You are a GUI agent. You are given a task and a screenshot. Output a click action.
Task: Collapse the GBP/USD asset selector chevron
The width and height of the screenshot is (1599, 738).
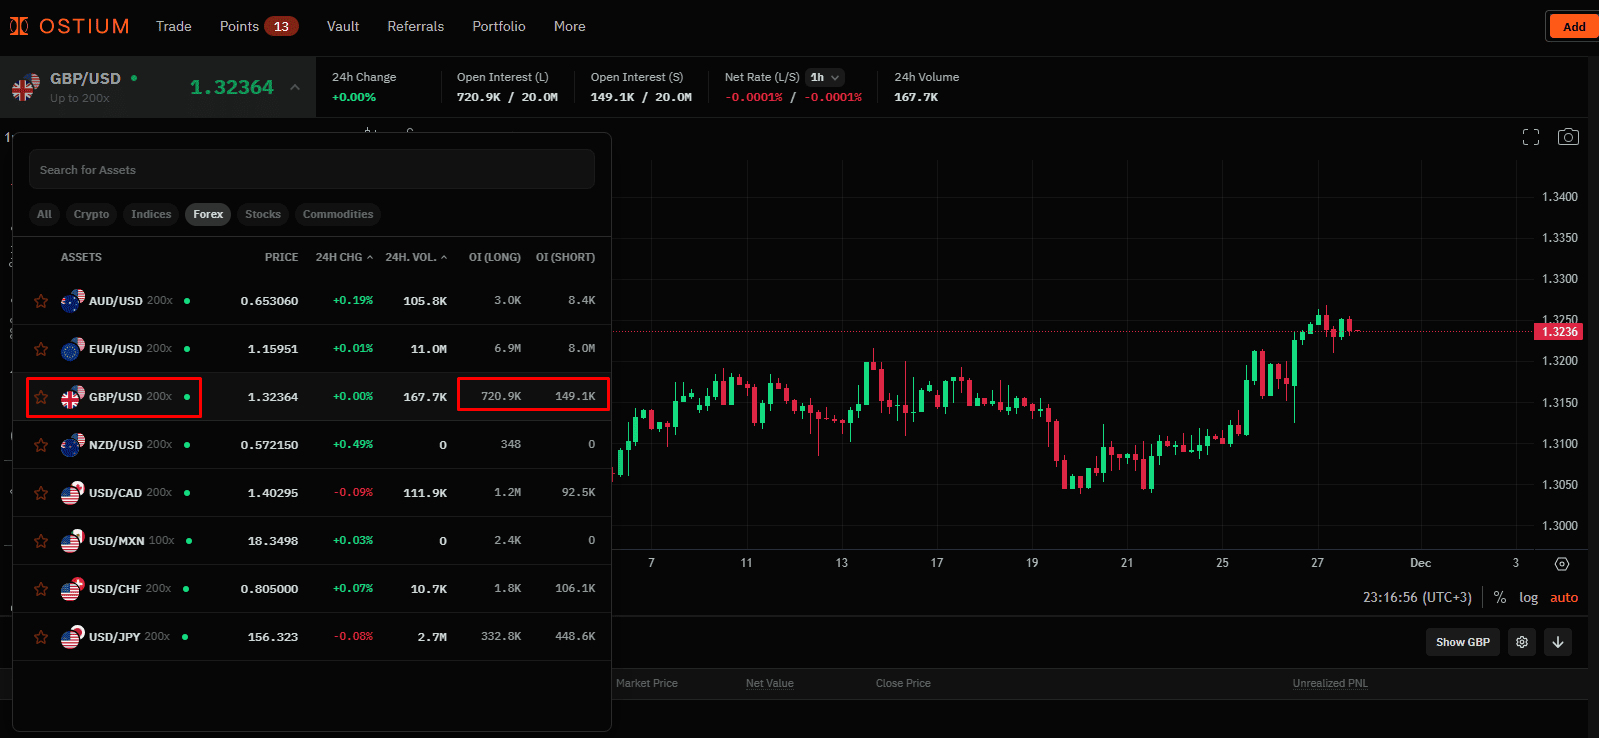coord(295,87)
